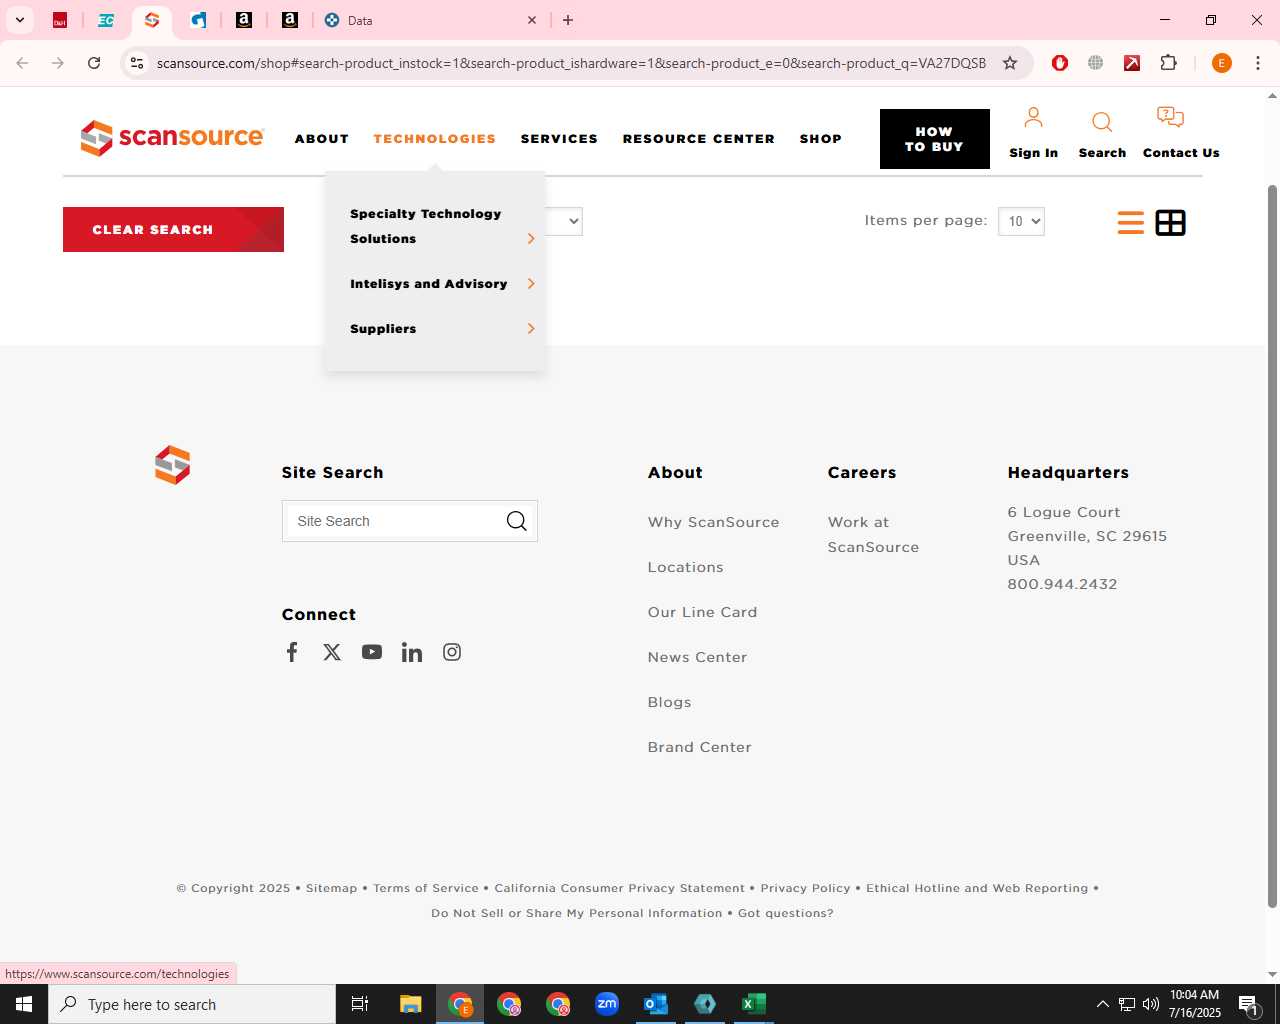The height and width of the screenshot is (1024, 1280).
Task: Open Work at ScanSource link
Action: 873,534
